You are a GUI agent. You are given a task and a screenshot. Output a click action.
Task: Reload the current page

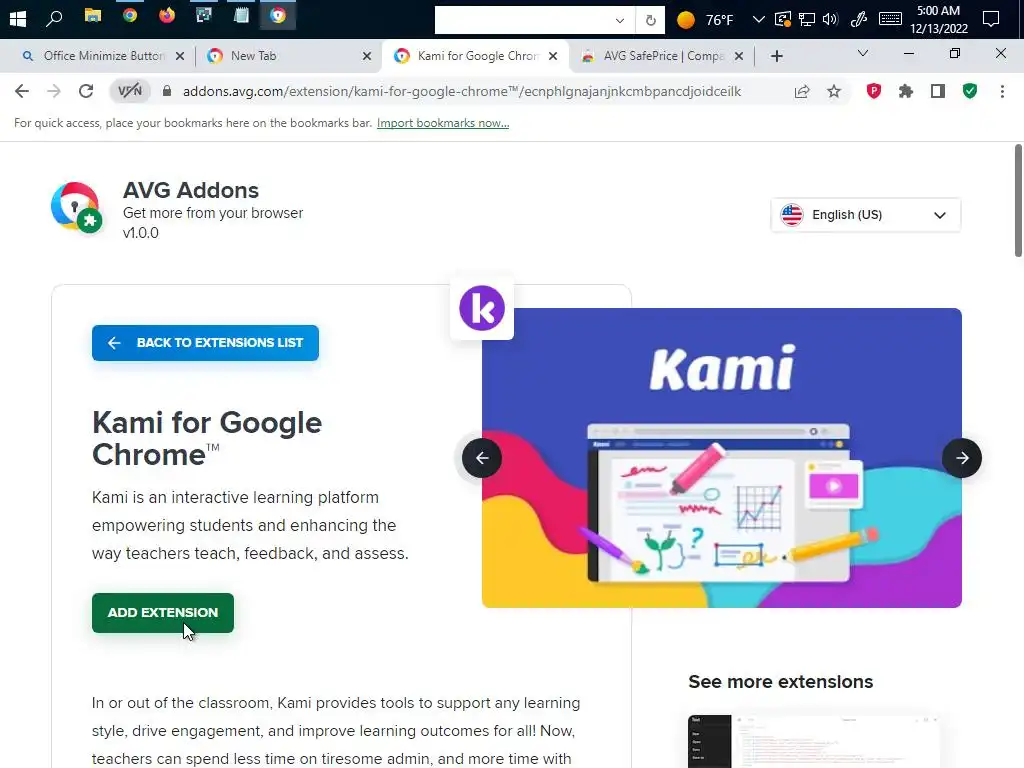86,91
